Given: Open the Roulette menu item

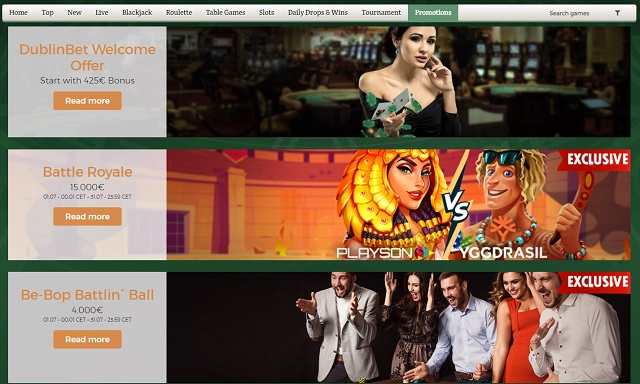Looking at the screenshot, I should (179, 13).
